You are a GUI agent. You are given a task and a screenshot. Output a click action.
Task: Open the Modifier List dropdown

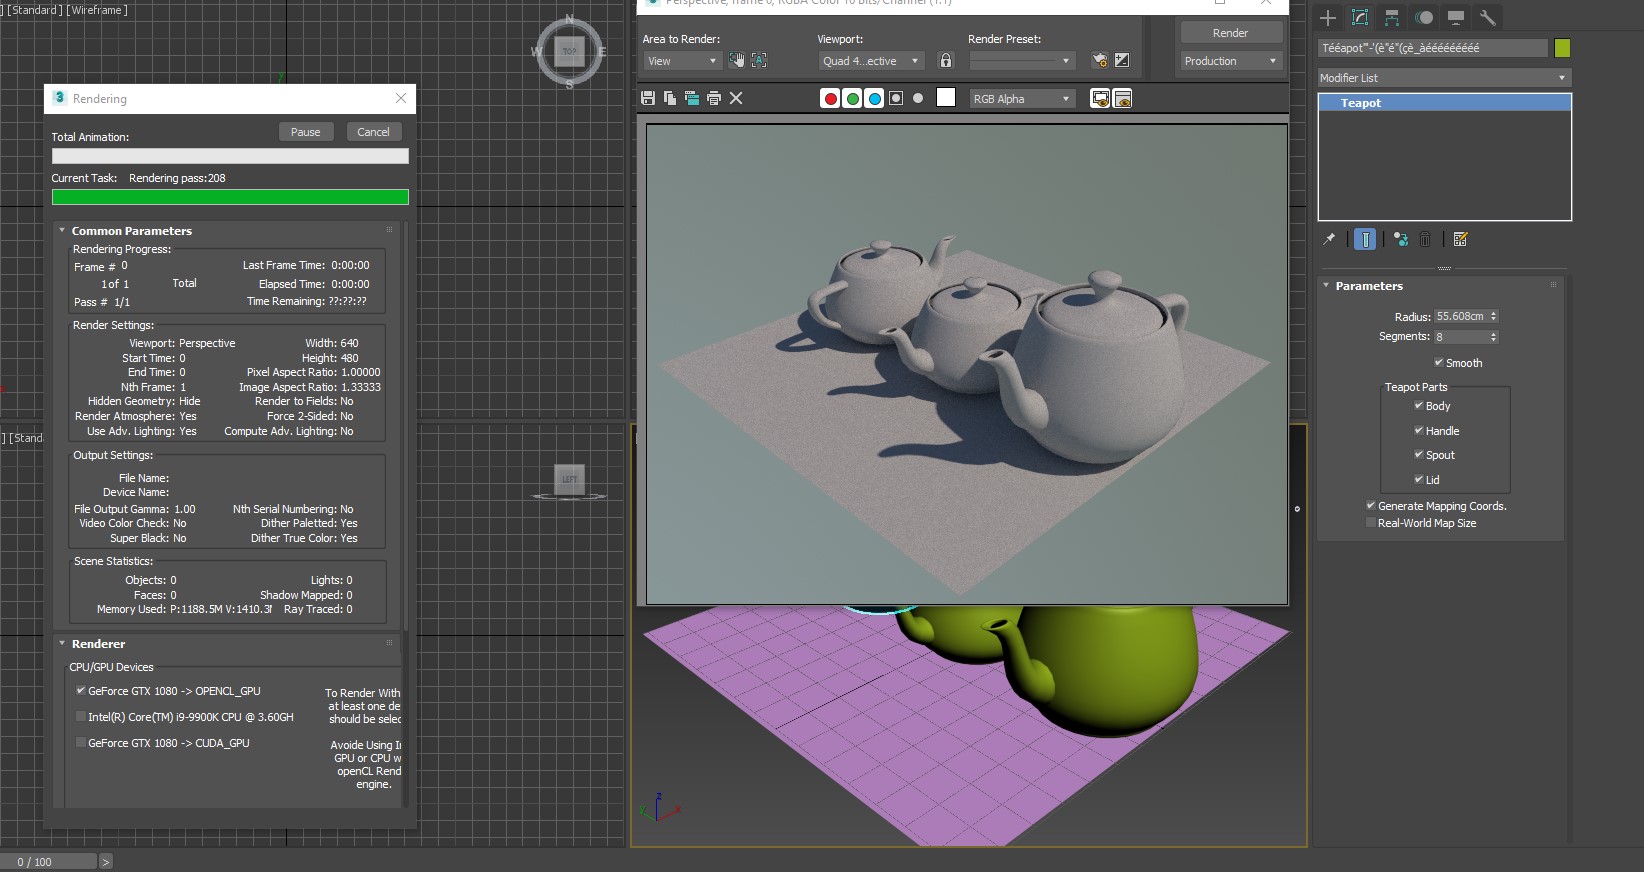[1443, 78]
